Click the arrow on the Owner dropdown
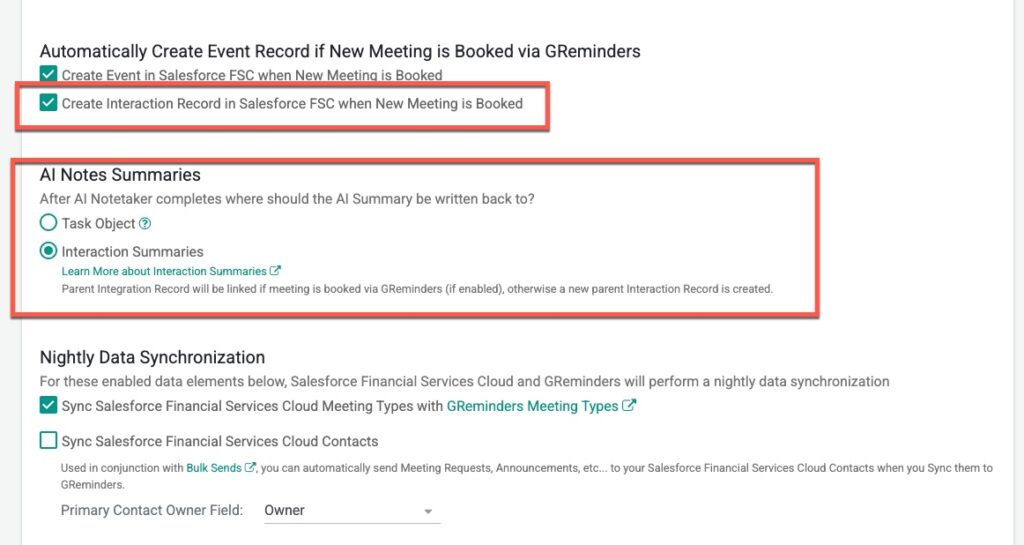1024x545 pixels. (x=428, y=511)
